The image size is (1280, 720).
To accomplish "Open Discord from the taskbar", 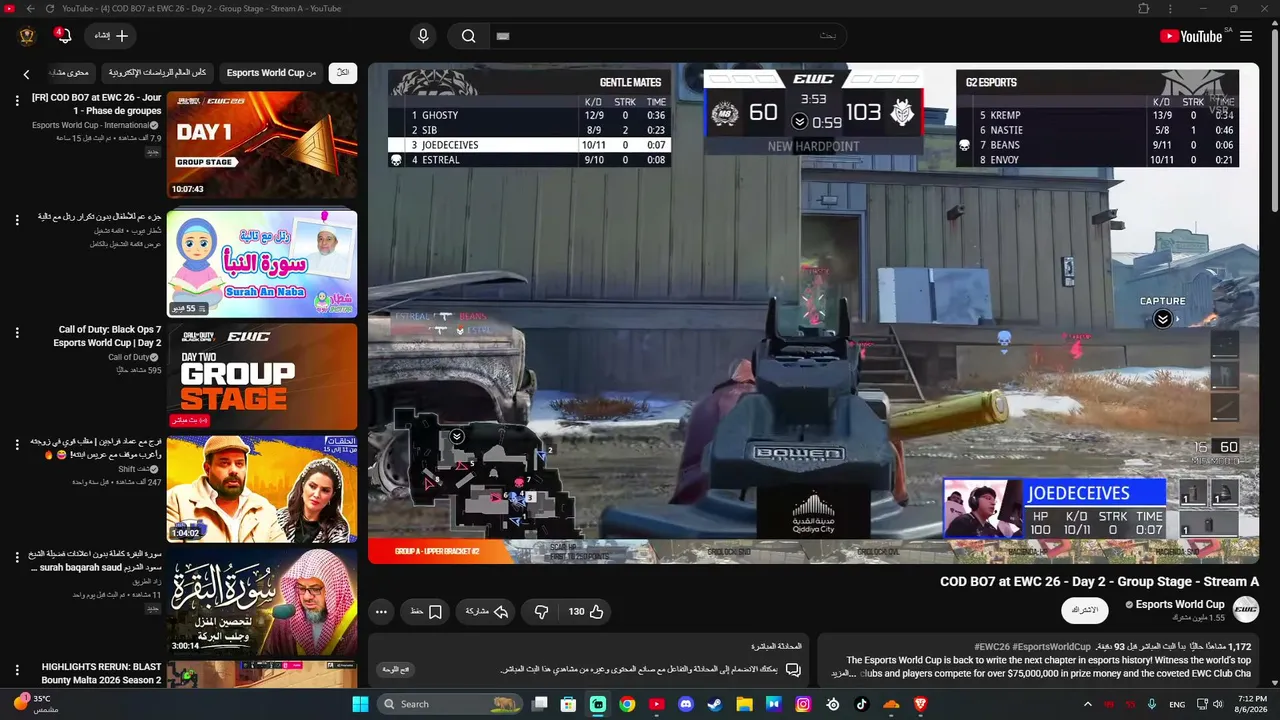I will click(x=685, y=704).
